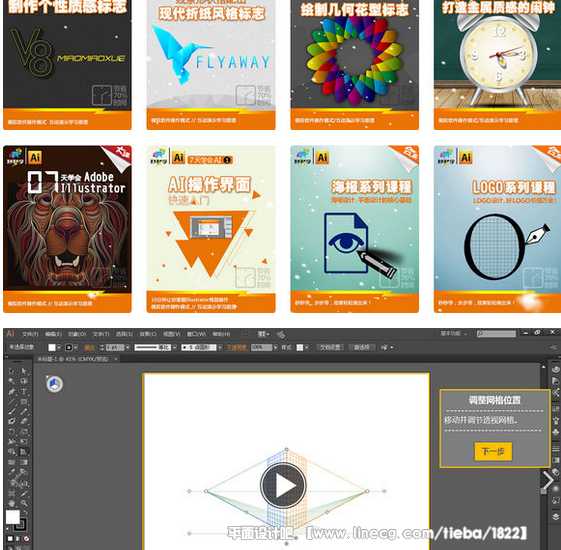Select the Eyedropper tool
Image resolution: width=561 pixels, height=550 pixels.
(x=11, y=472)
